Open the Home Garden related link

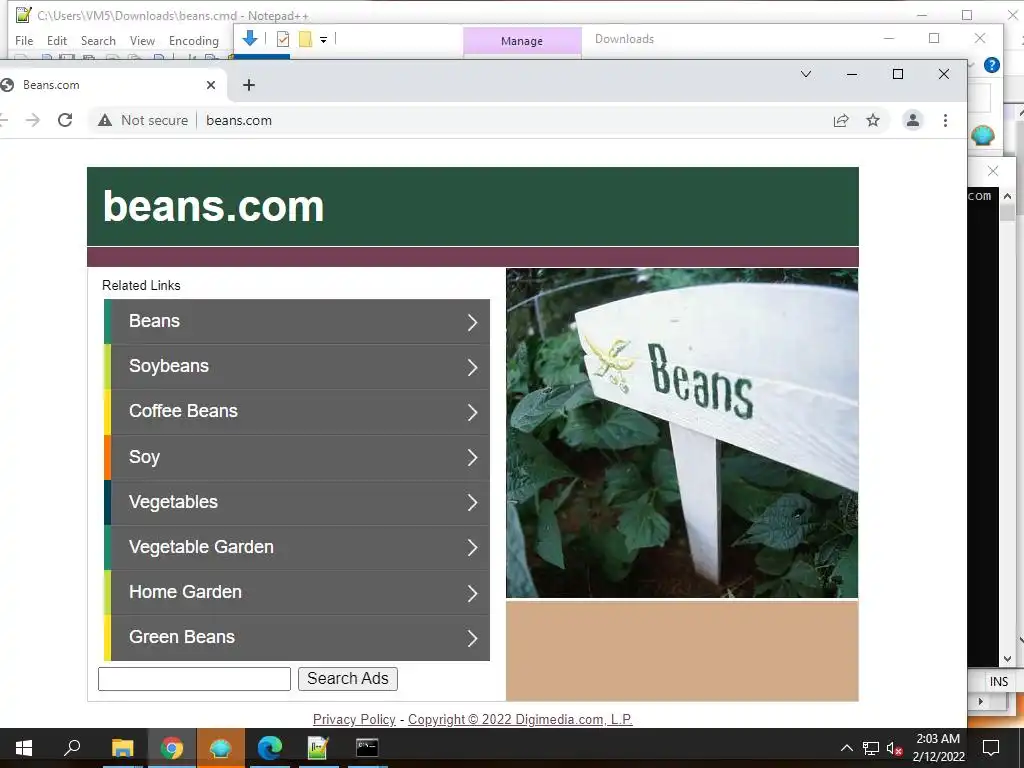click(296, 592)
